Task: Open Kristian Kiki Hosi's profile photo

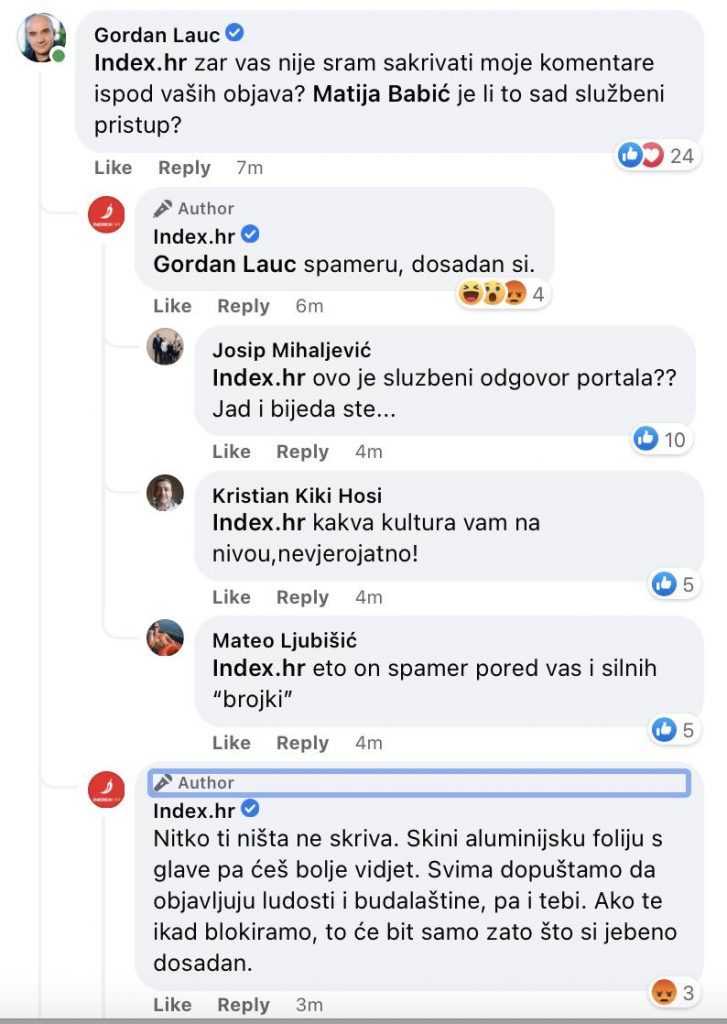Action: point(165,492)
